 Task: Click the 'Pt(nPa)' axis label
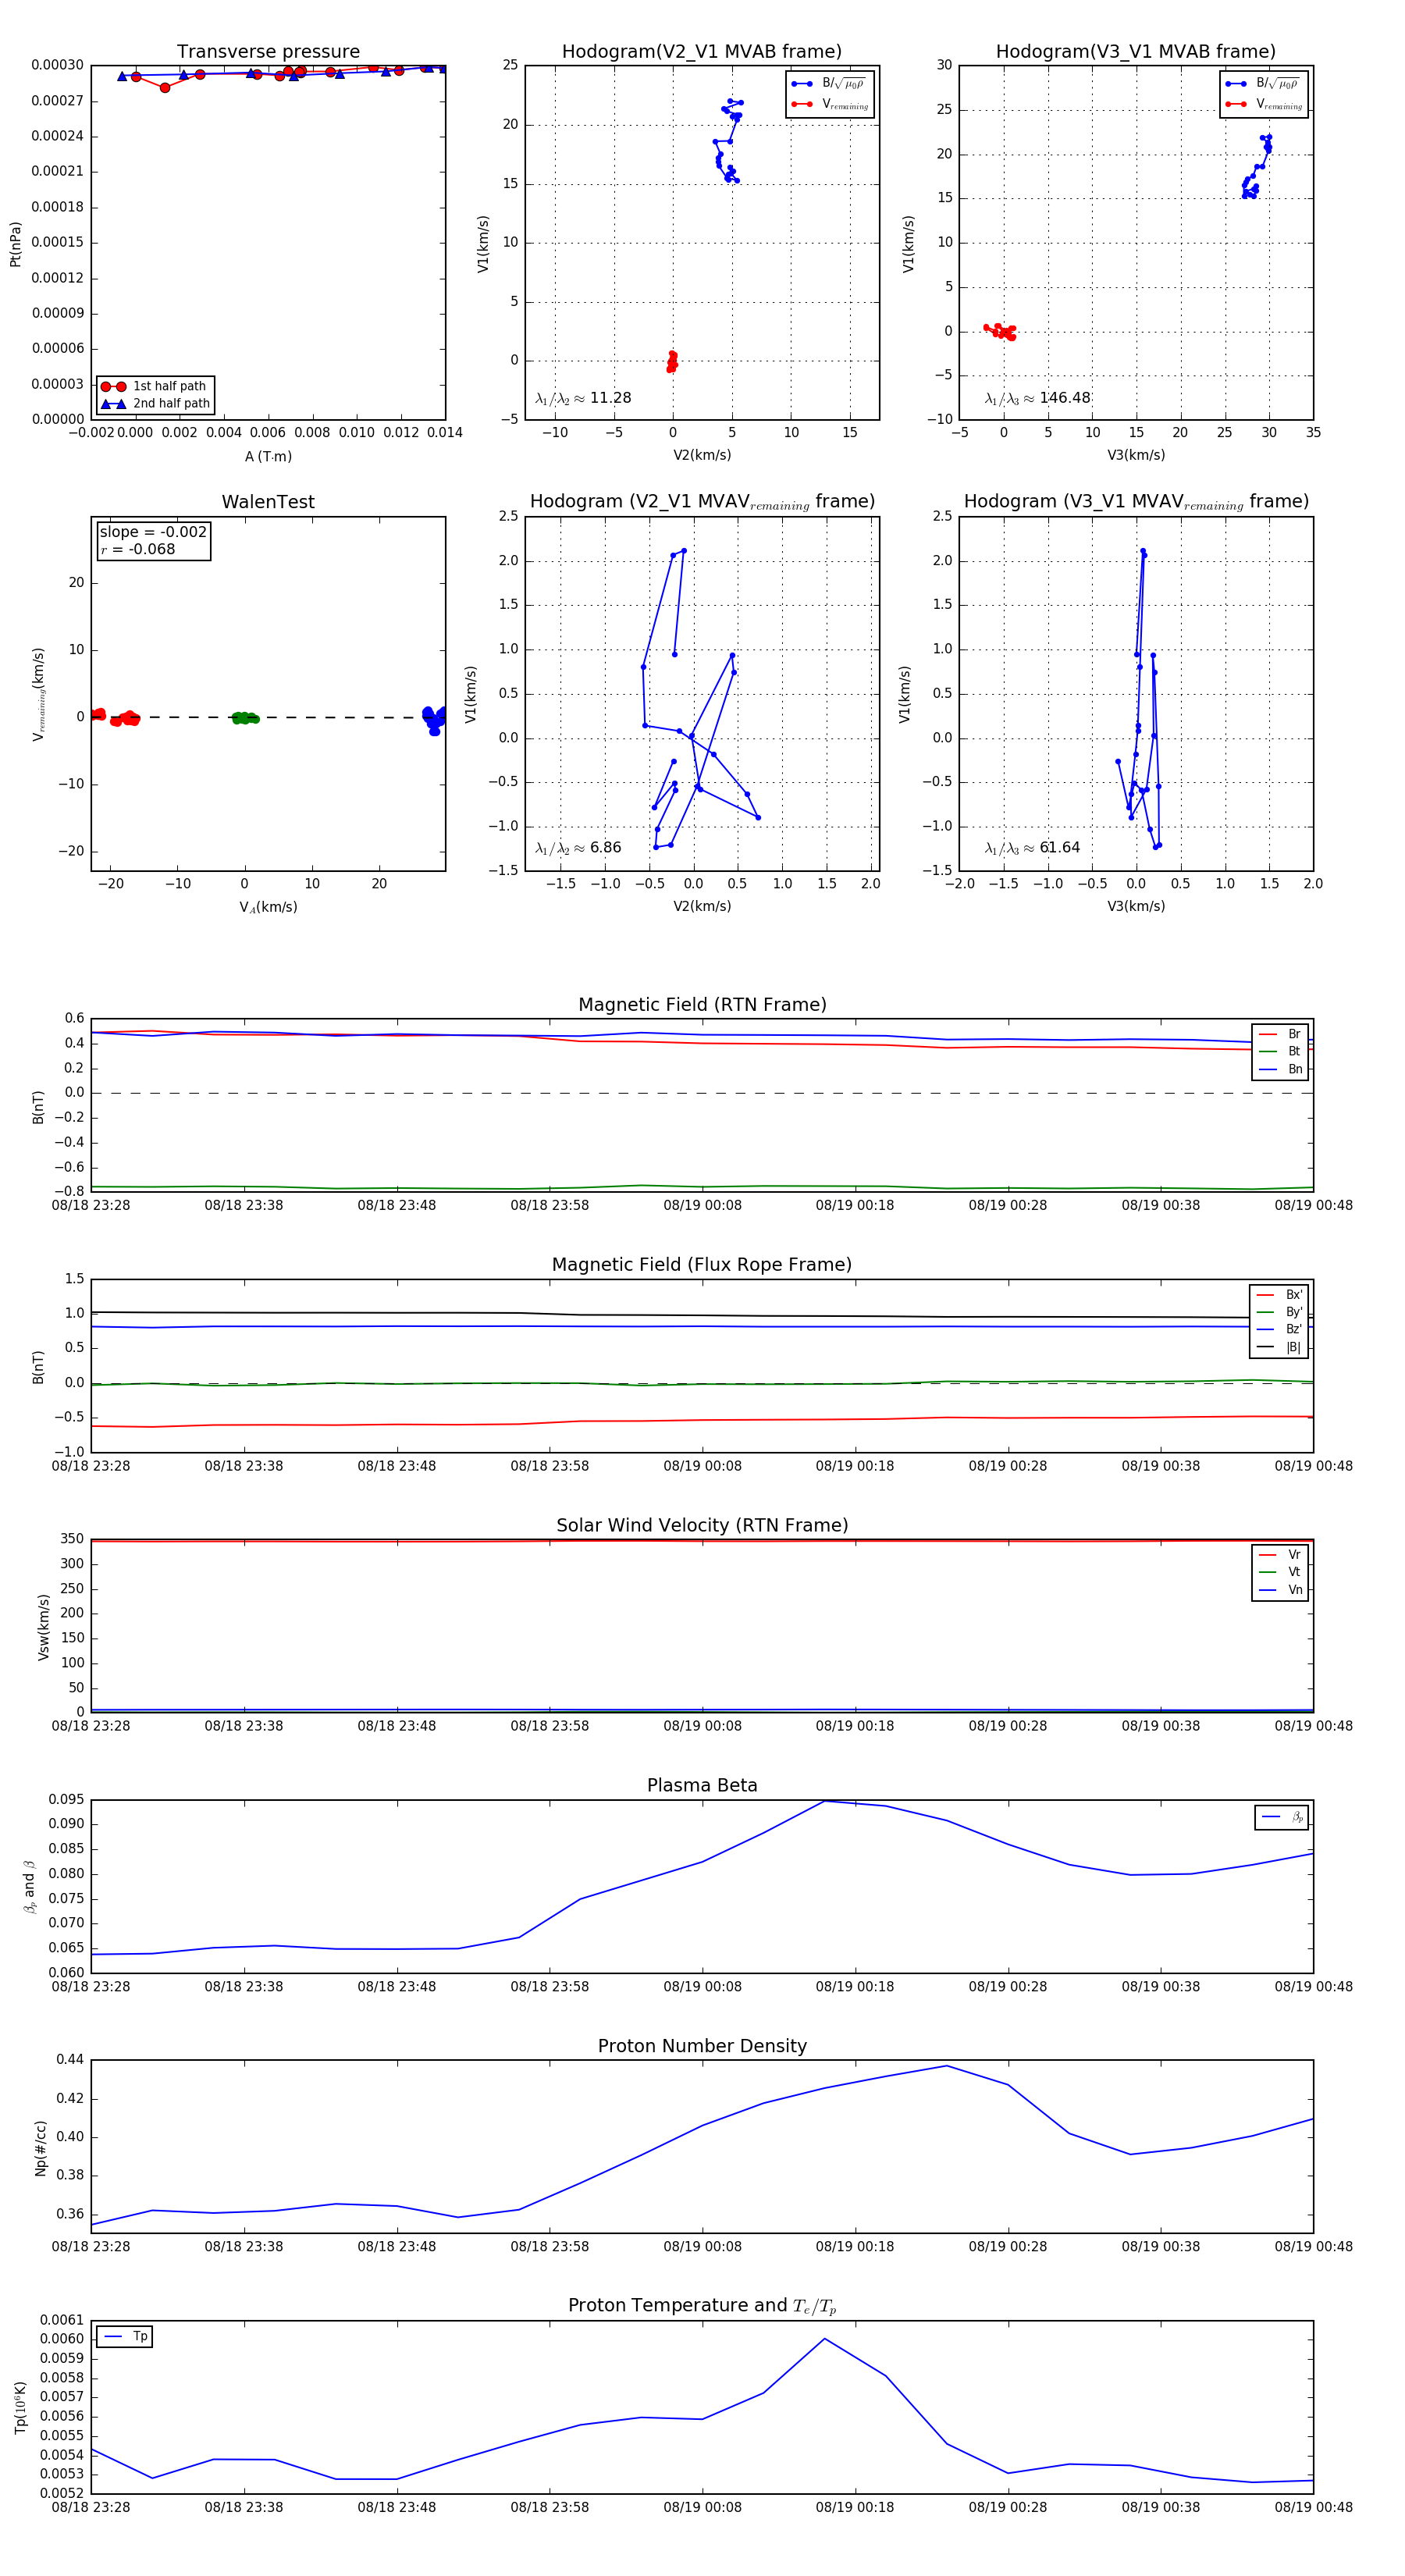click(x=15, y=243)
